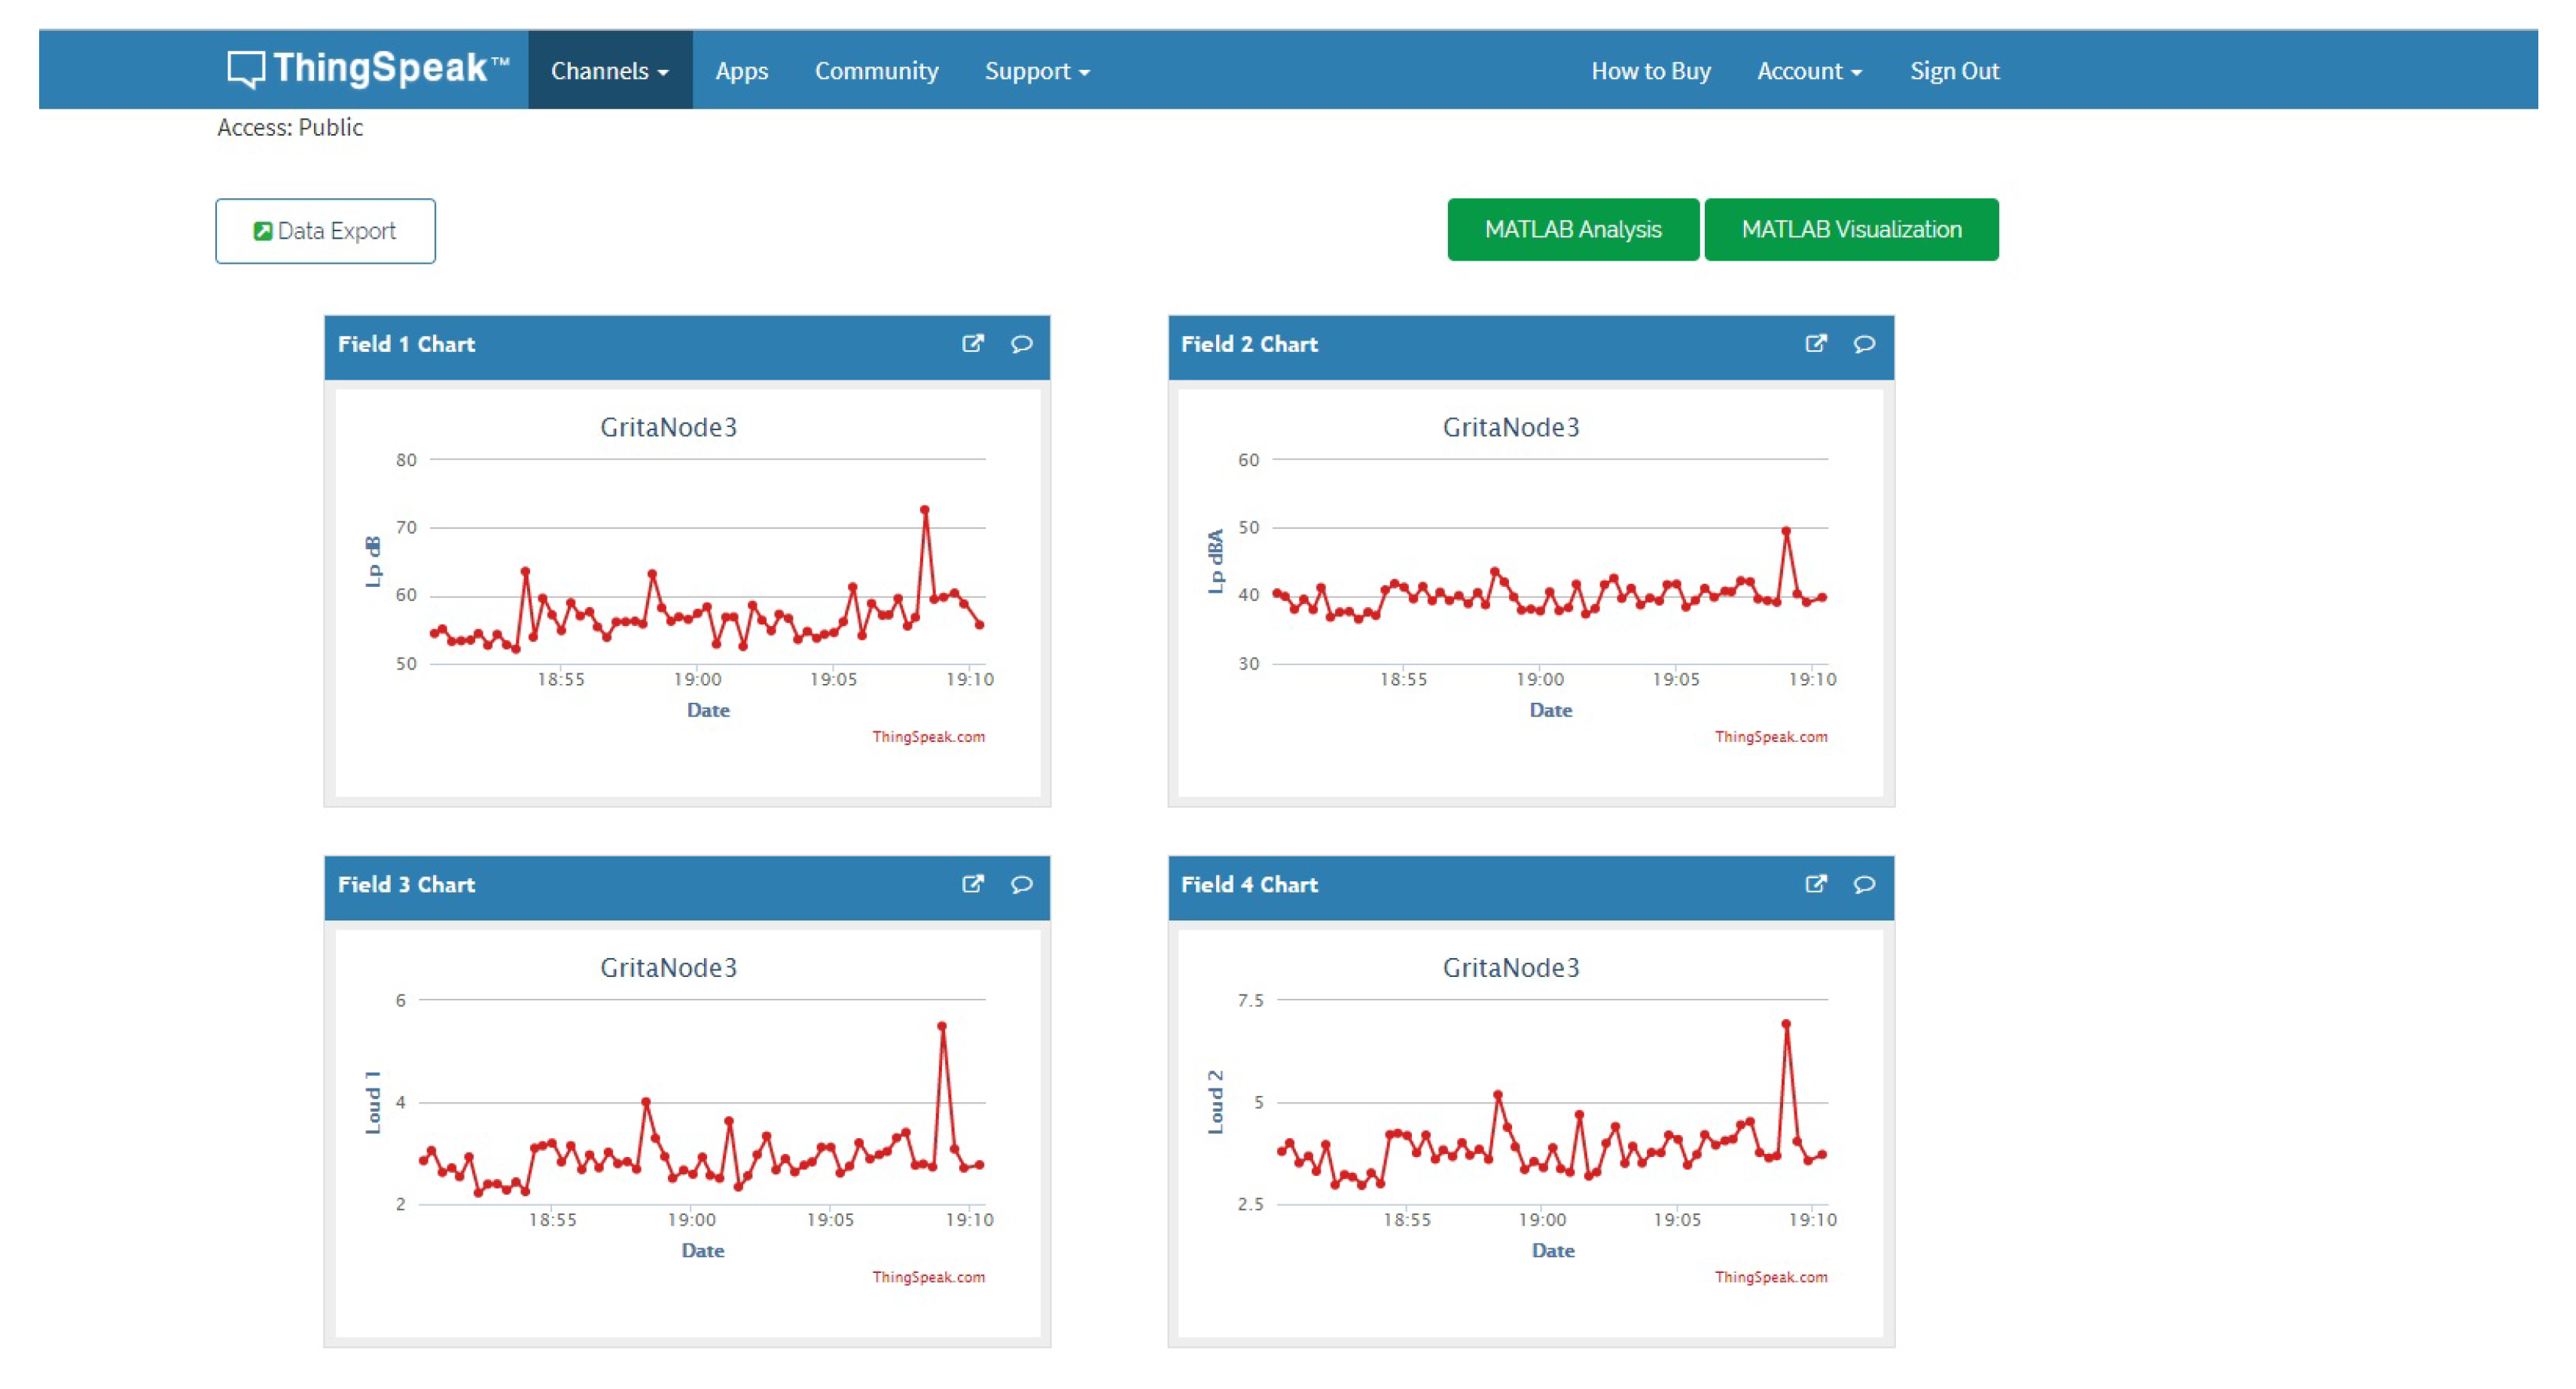Click the ThingSpeak logo
The image size is (2576, 1389).
[367, 70]
